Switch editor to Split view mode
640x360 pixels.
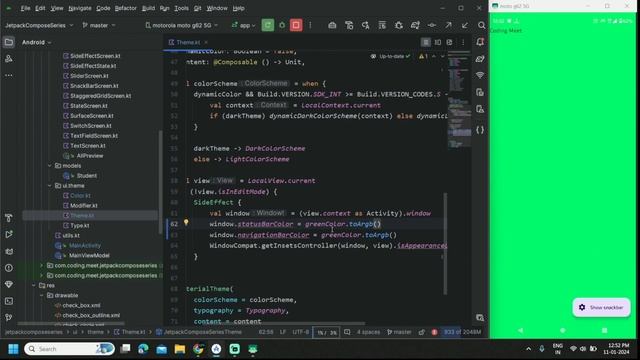[x=438, y=42]
